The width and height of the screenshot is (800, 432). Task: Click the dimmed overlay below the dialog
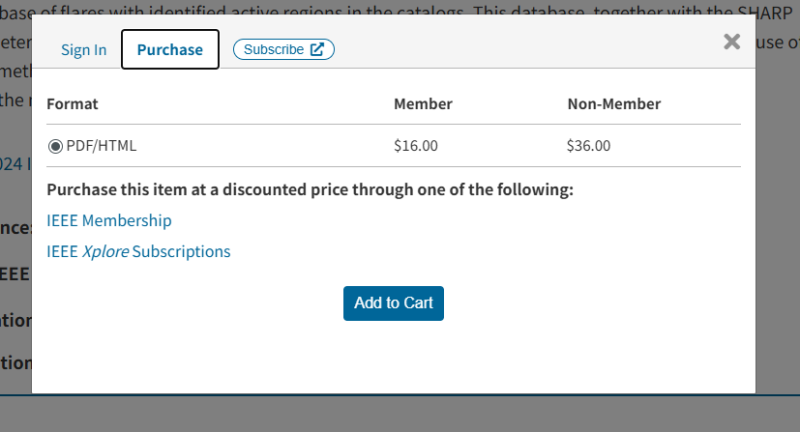(400, 414)
